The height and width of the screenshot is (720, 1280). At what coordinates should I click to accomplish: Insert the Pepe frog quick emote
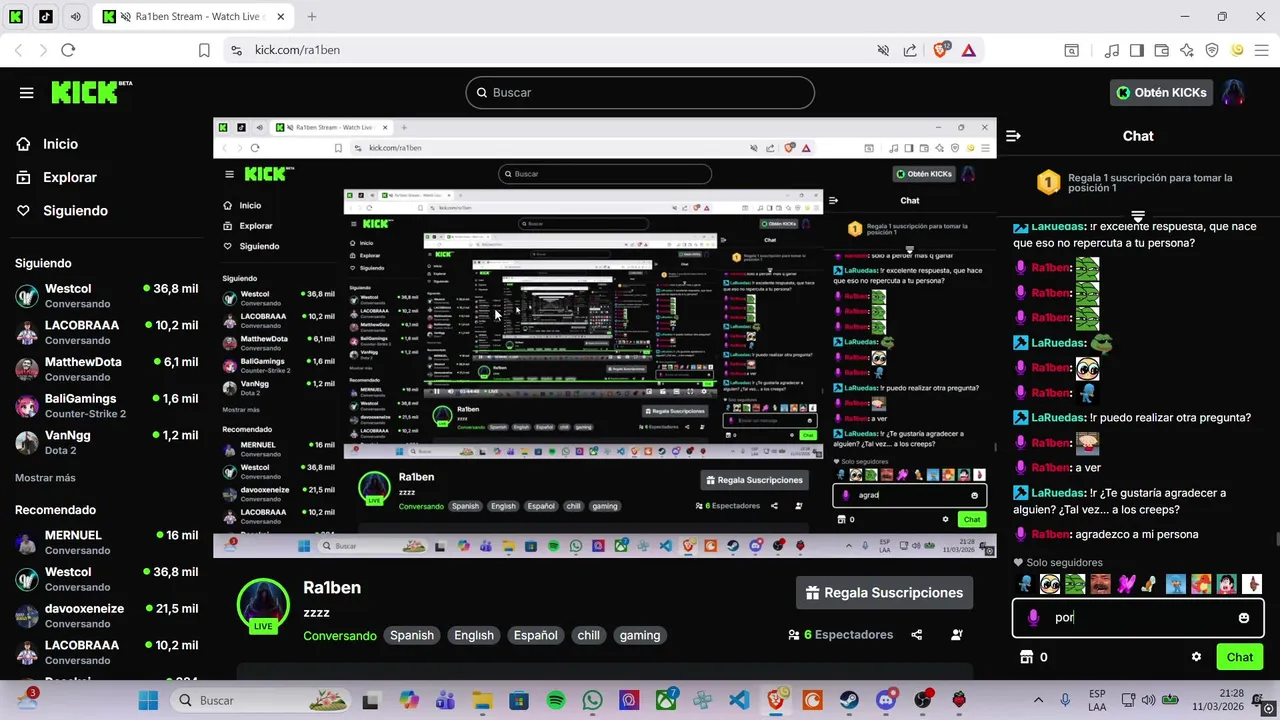[1075, 584]
